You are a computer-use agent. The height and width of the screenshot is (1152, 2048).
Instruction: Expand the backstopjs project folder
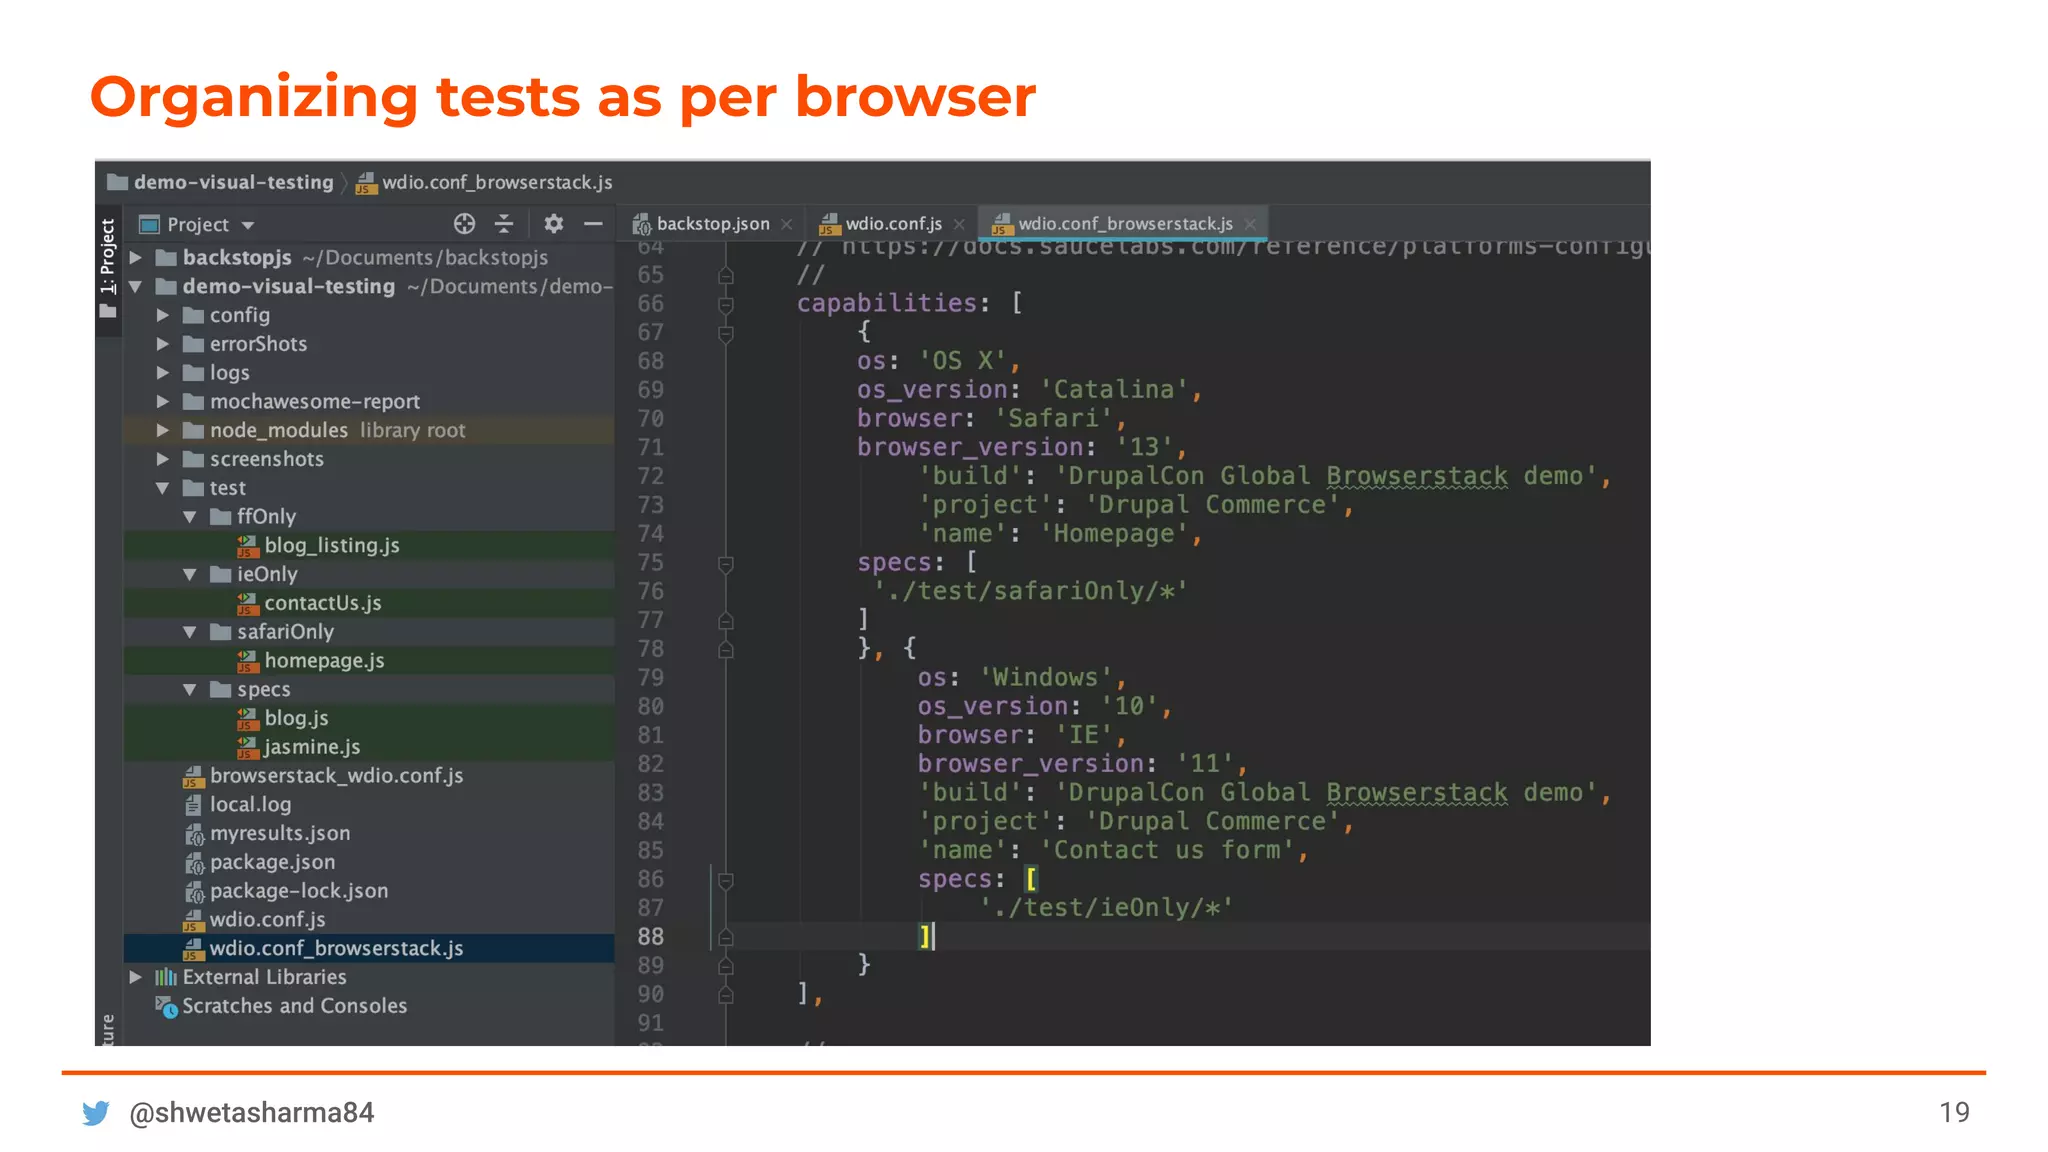(136, 258)
